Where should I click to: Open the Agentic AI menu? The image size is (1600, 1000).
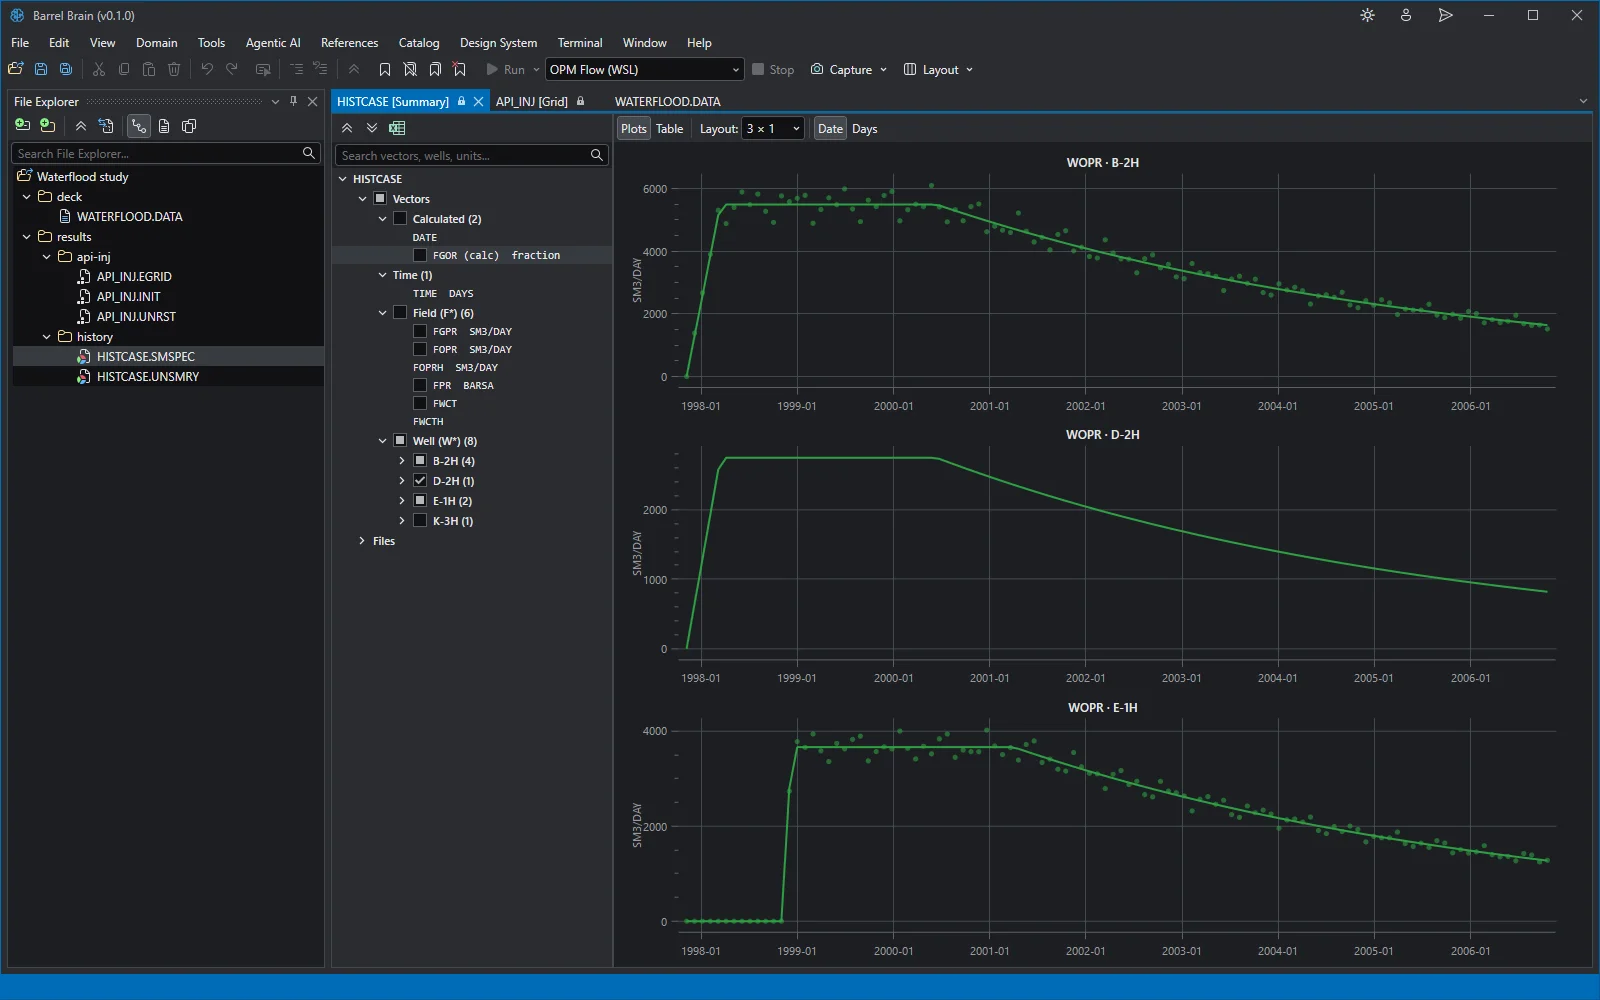click(273, 43)
